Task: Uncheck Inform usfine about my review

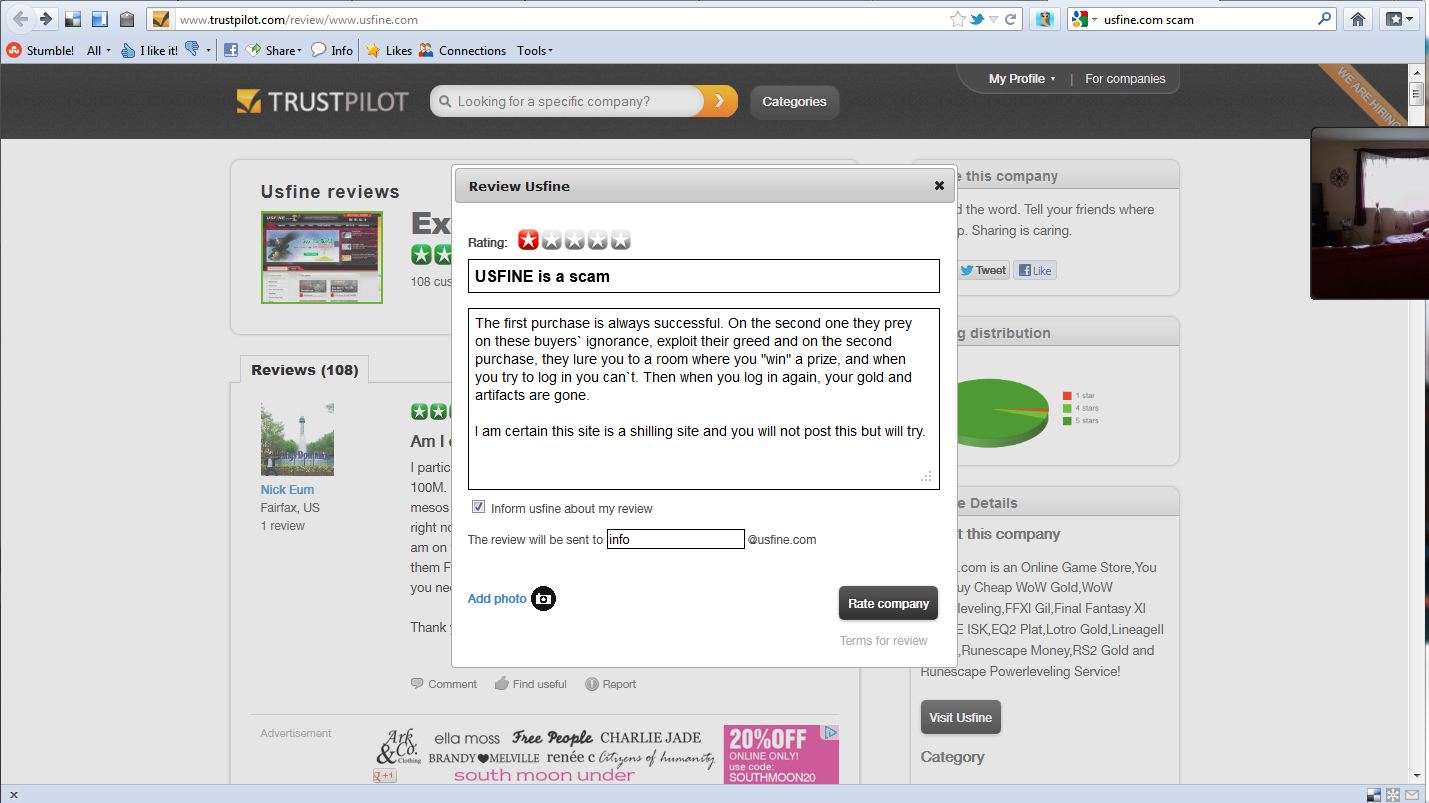Action: (x=478, y=507)
